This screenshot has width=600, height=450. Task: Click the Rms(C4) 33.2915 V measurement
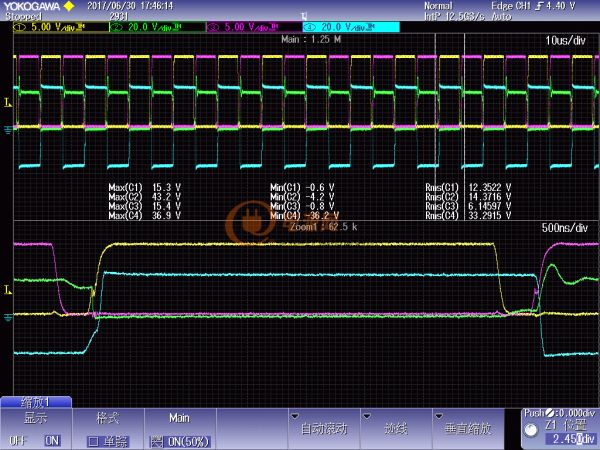(468, 215)
